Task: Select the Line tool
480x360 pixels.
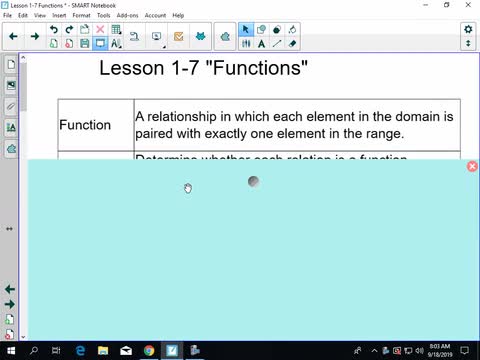Action: click(x=277, y=43)
